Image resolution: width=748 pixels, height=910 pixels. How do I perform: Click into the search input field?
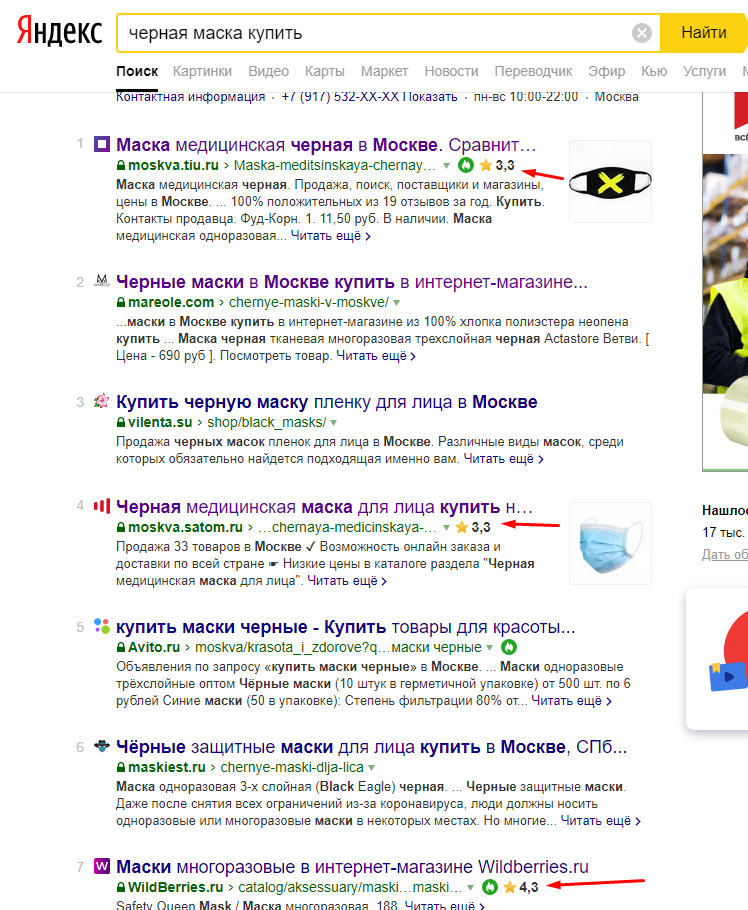pos(370,33)
